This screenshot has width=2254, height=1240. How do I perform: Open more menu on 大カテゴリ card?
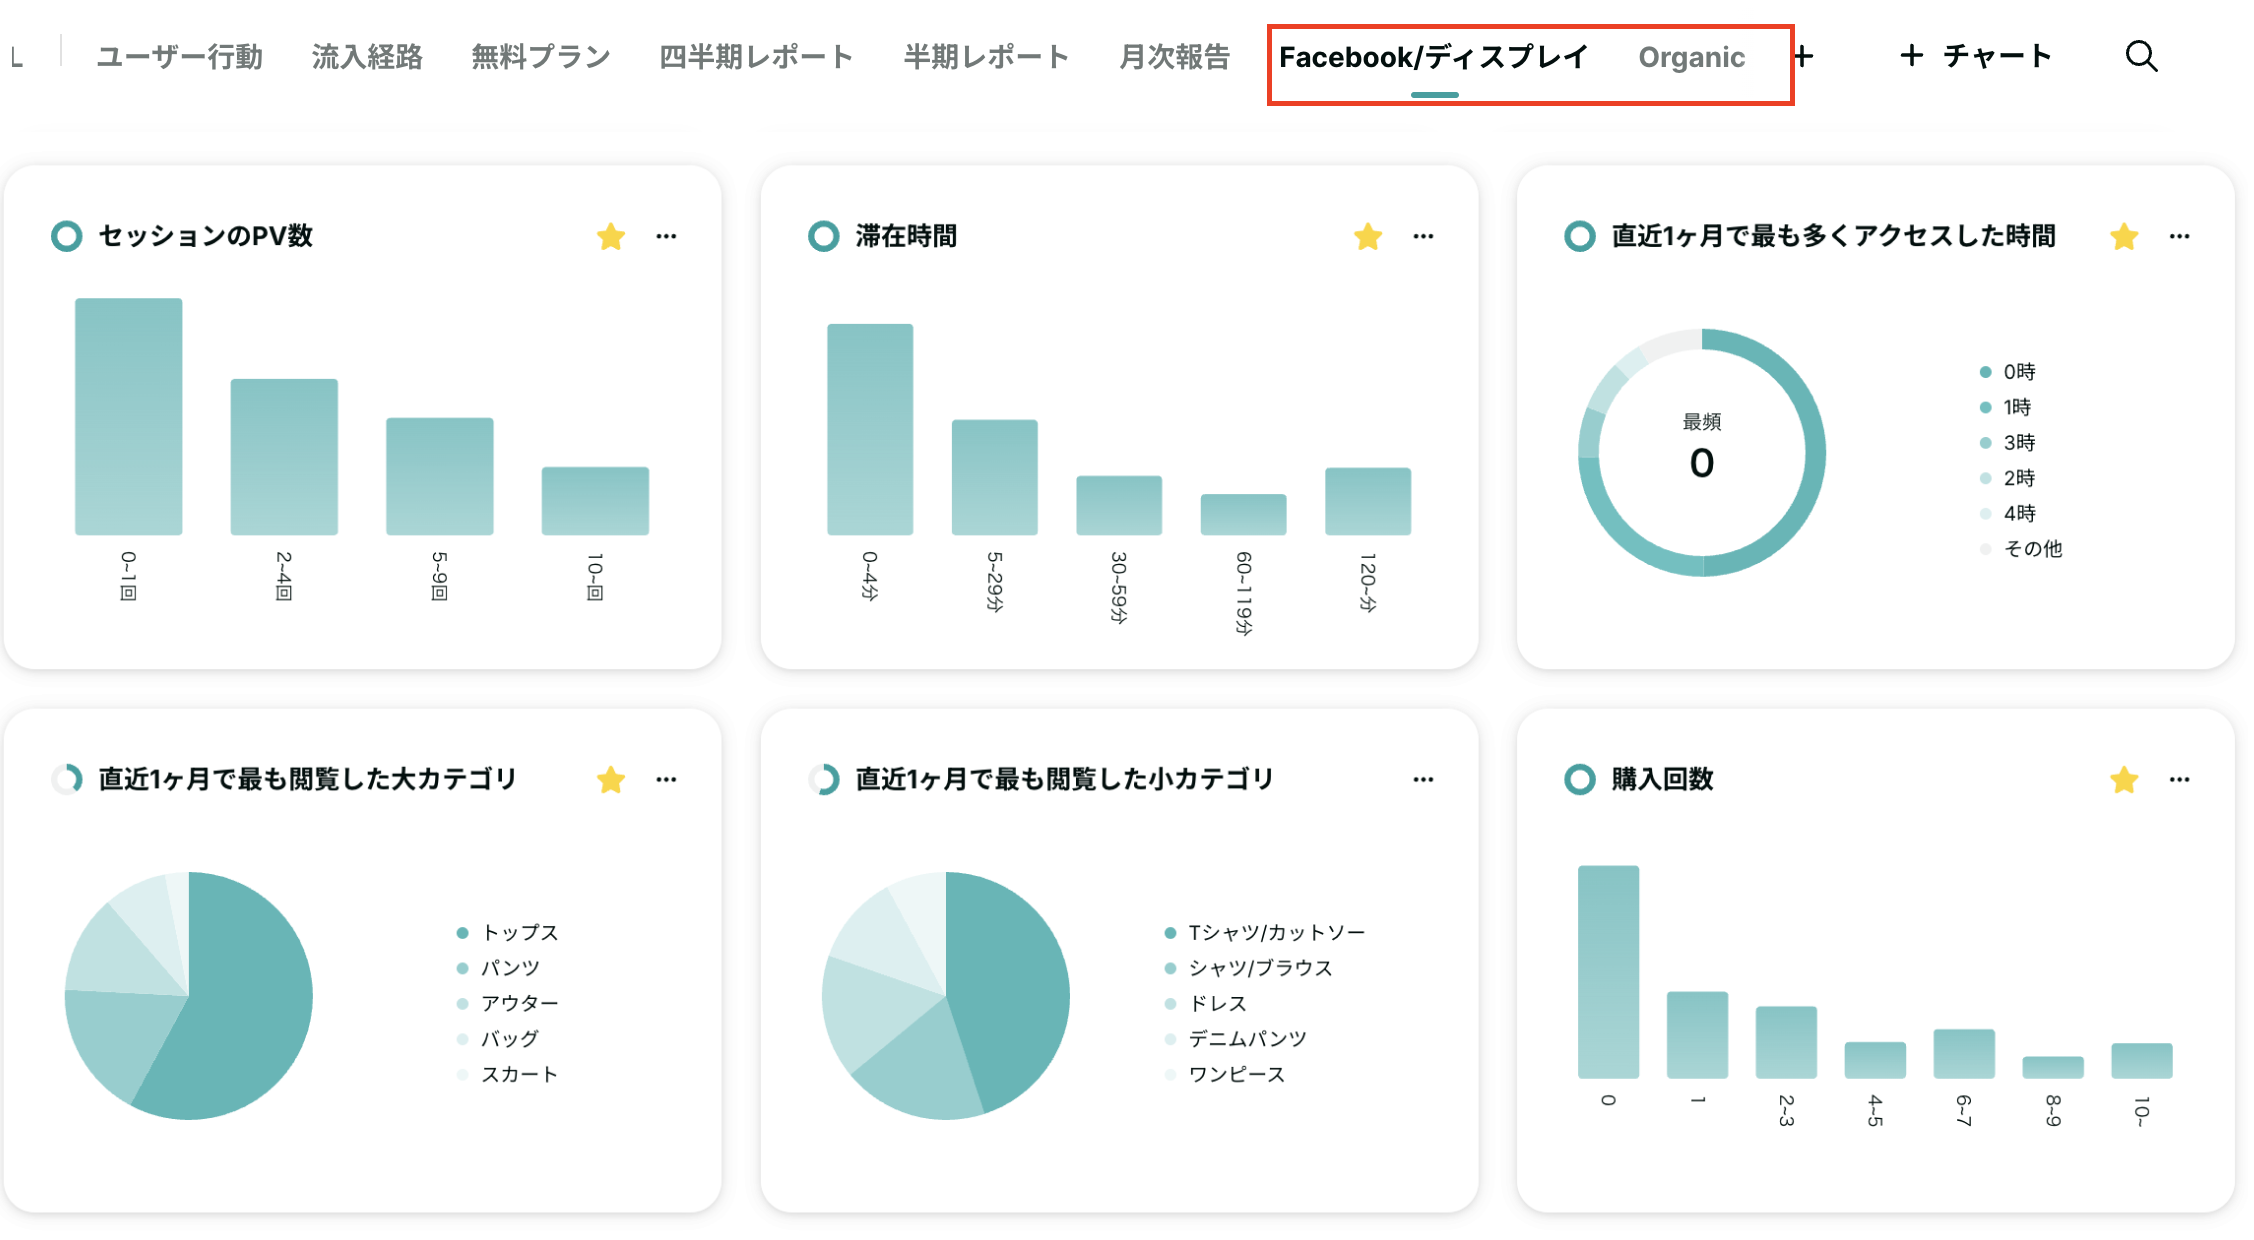click(x=667, y=780)
